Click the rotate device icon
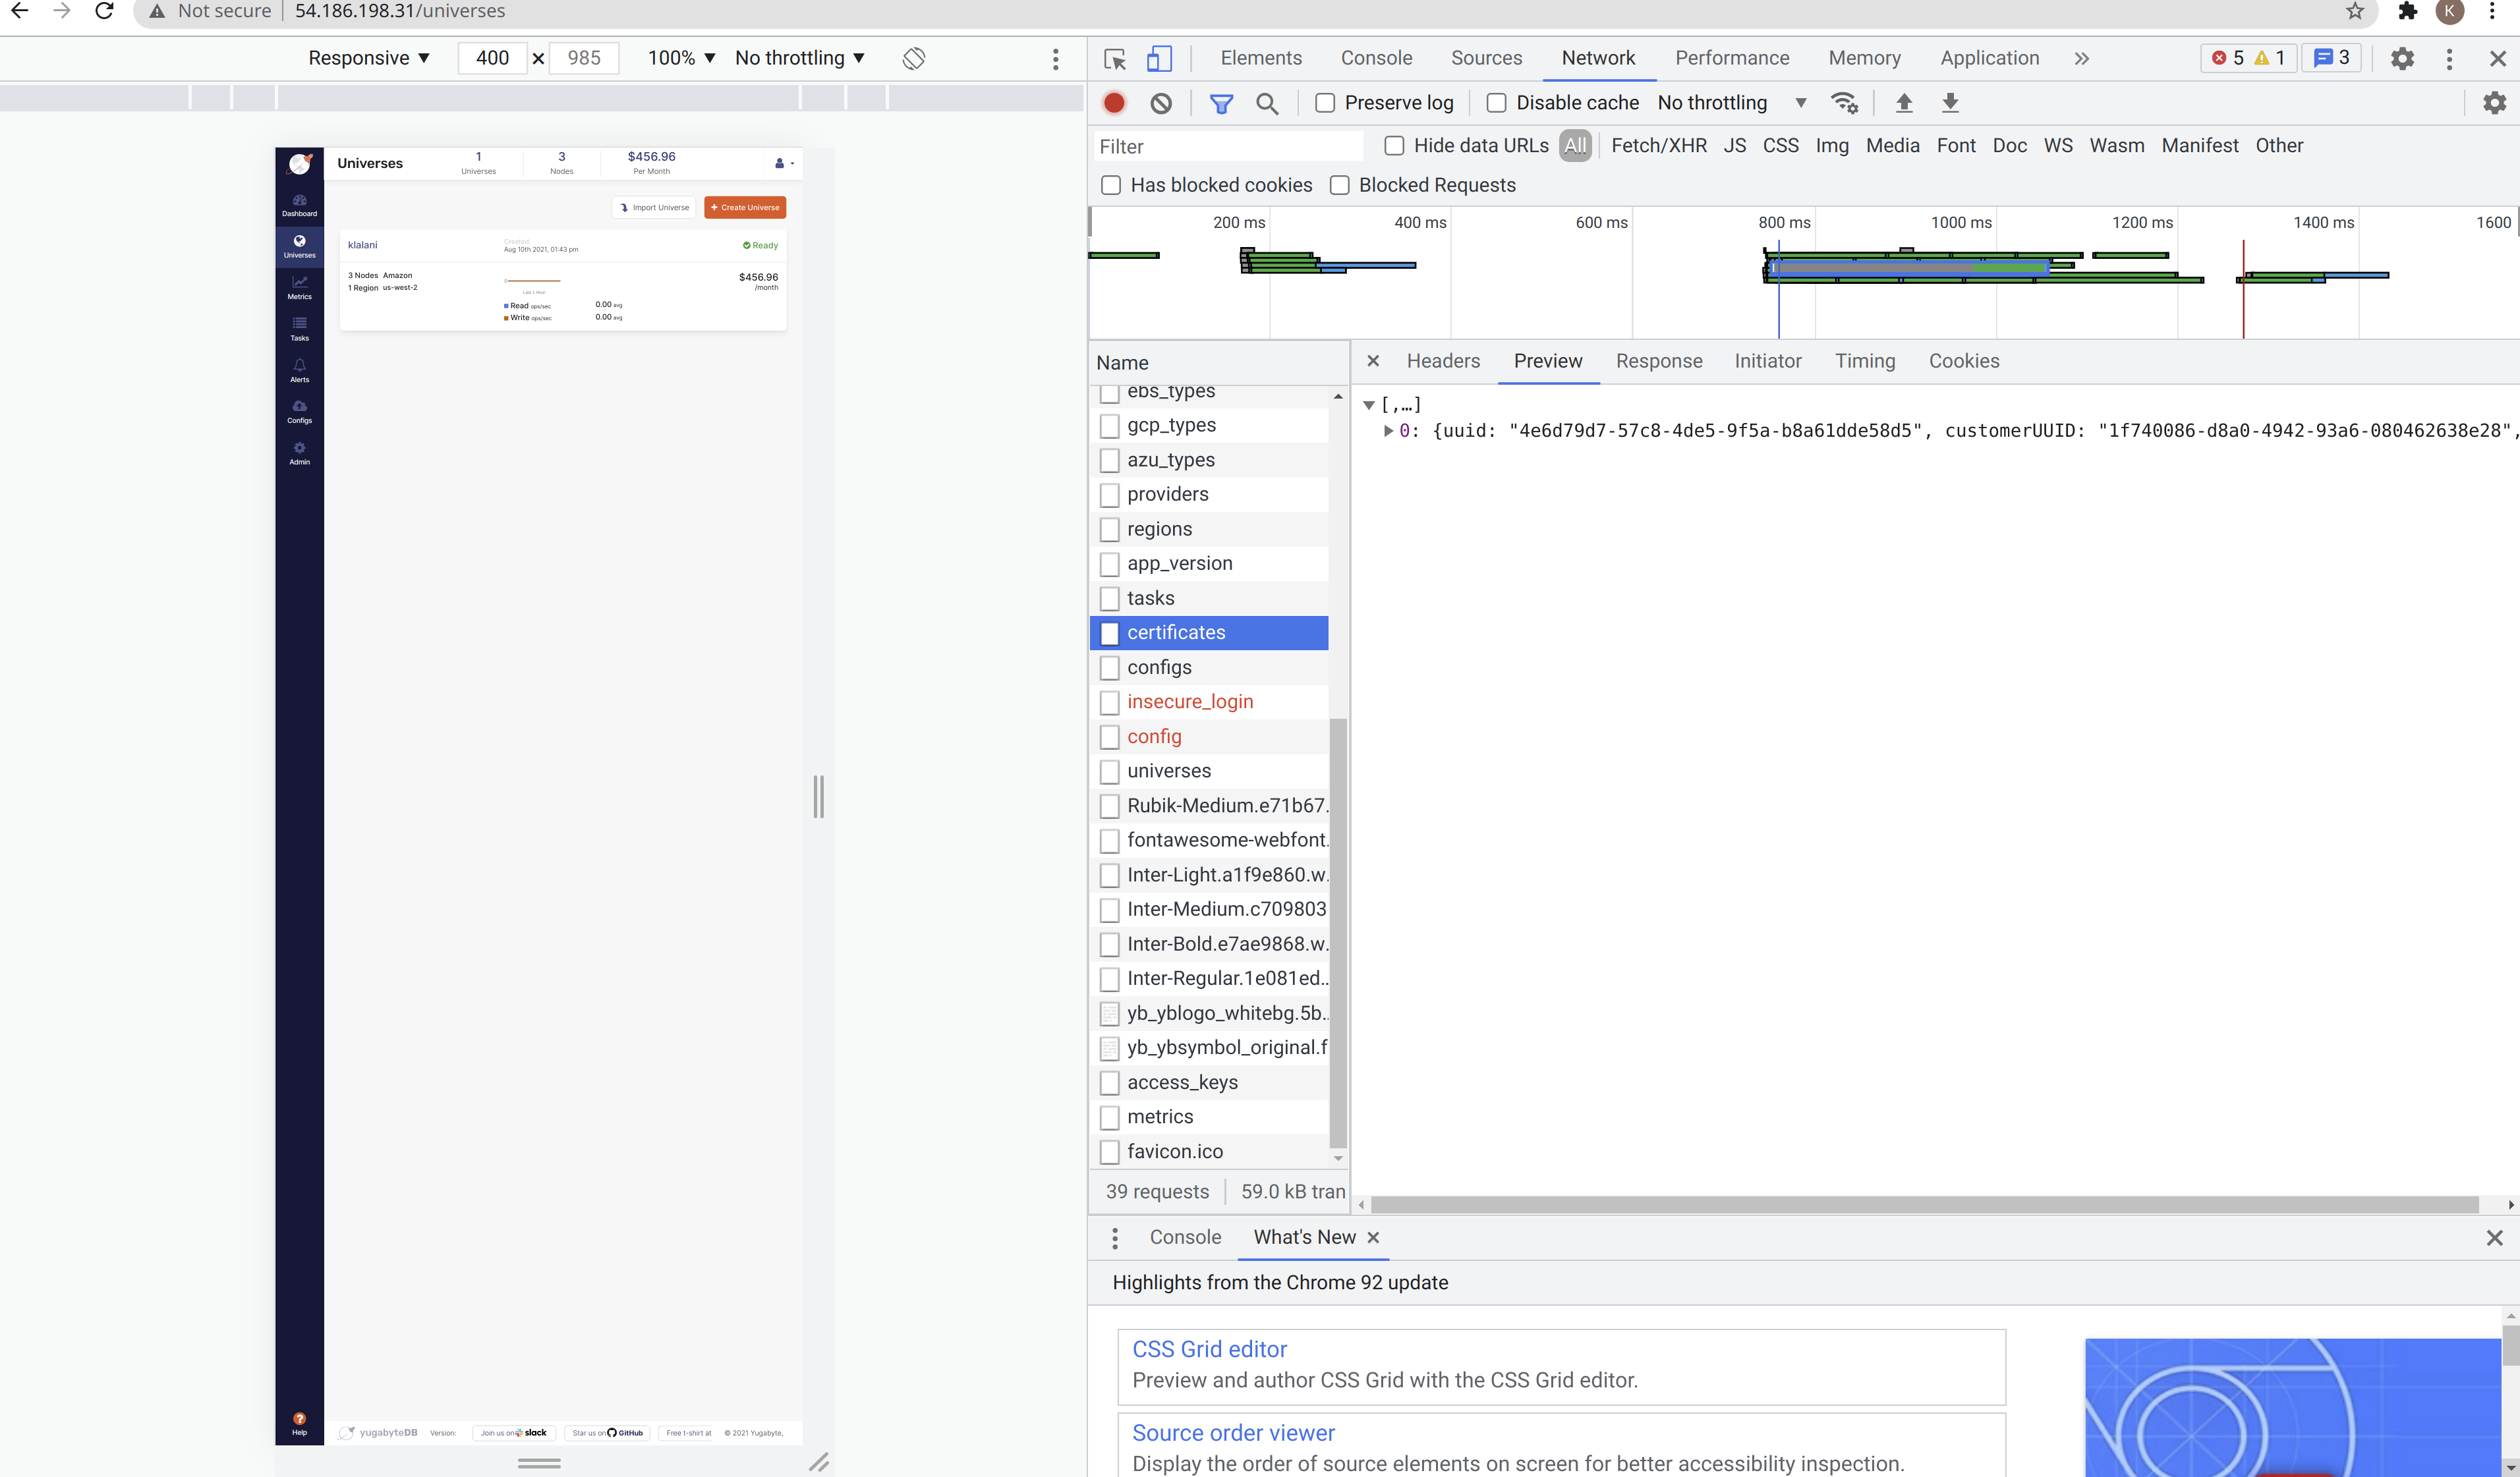This screenshot has height=1477, width=2520. click(x=913, y=58)
